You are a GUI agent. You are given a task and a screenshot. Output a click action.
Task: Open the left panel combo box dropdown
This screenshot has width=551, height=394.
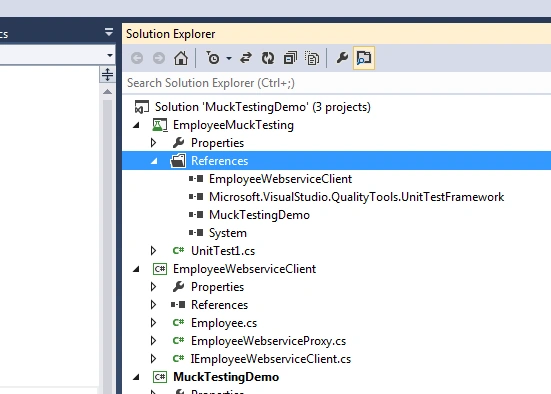(110, 55)
